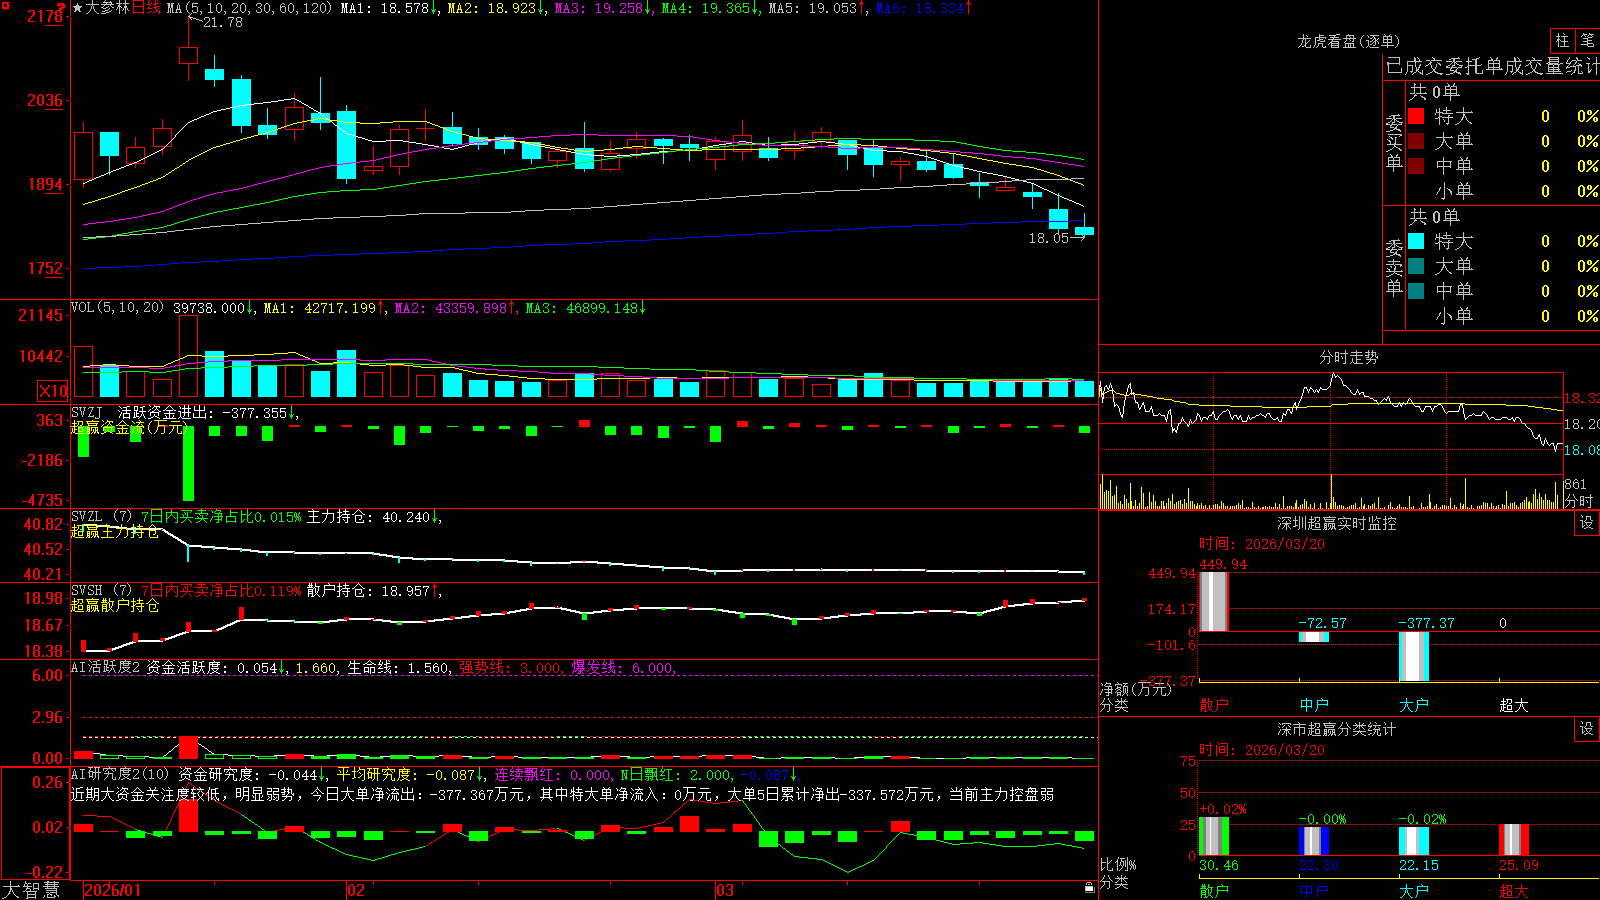The height and width of the screenshot is (900, 1600).
Task: Click the dark red 中单 buy-order swatch
Action: (x=1416, y=165)
